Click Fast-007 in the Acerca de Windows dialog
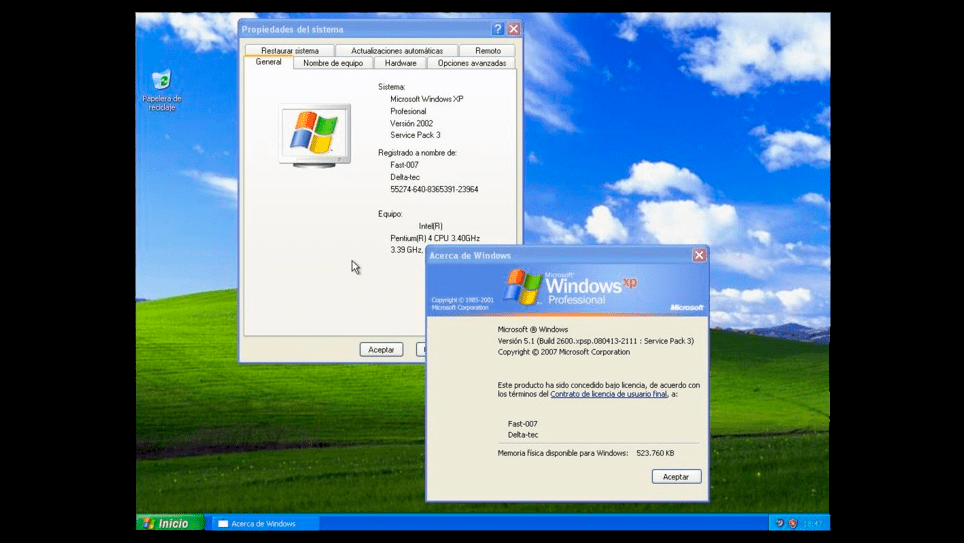The image size is (964, 543). (523, 424)
